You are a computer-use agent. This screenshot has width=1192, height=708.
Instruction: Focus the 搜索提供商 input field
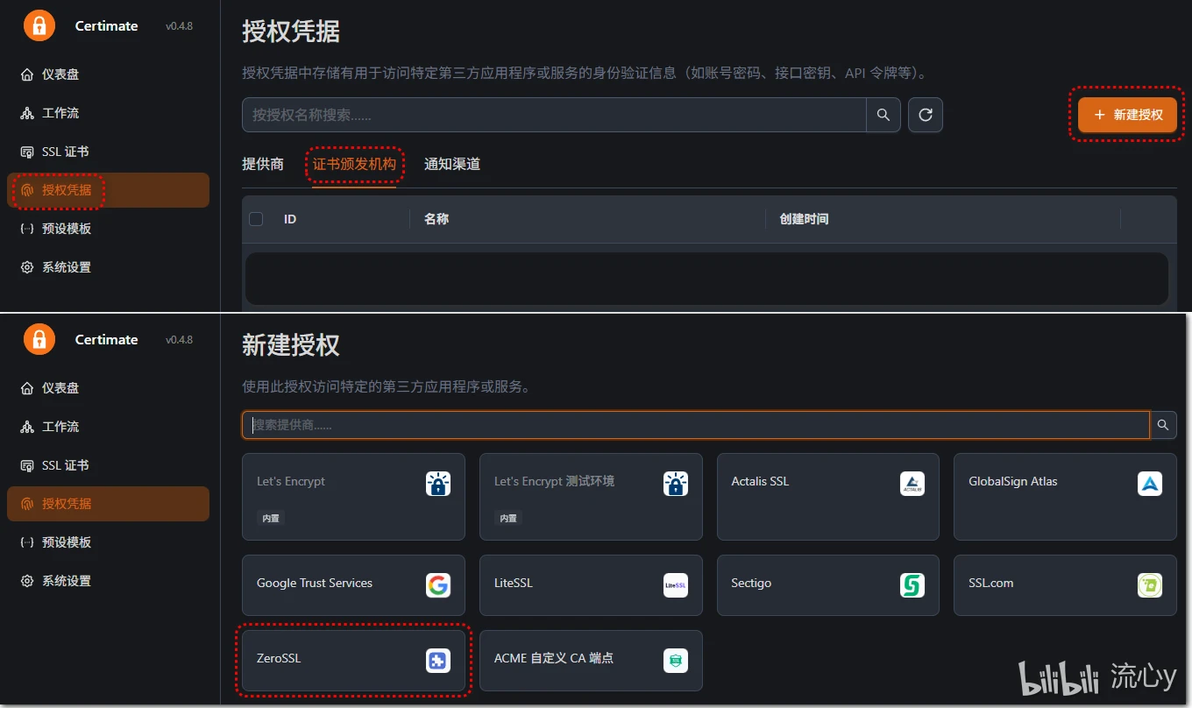click(x=696, y=425)
